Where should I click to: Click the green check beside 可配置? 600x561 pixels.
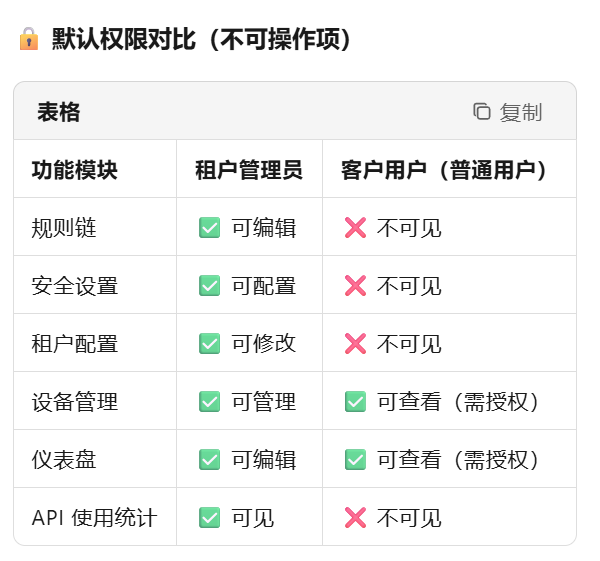point(210,285)
